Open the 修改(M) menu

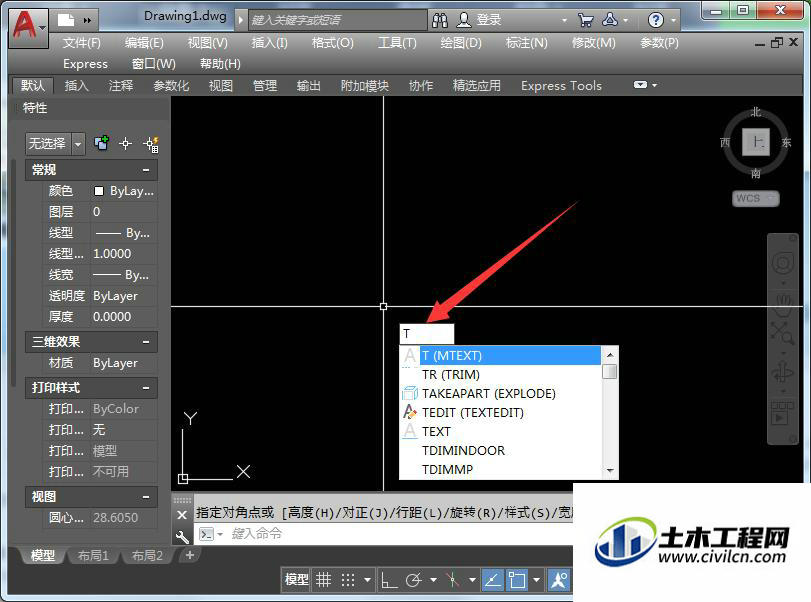click(x=594, y=43)
